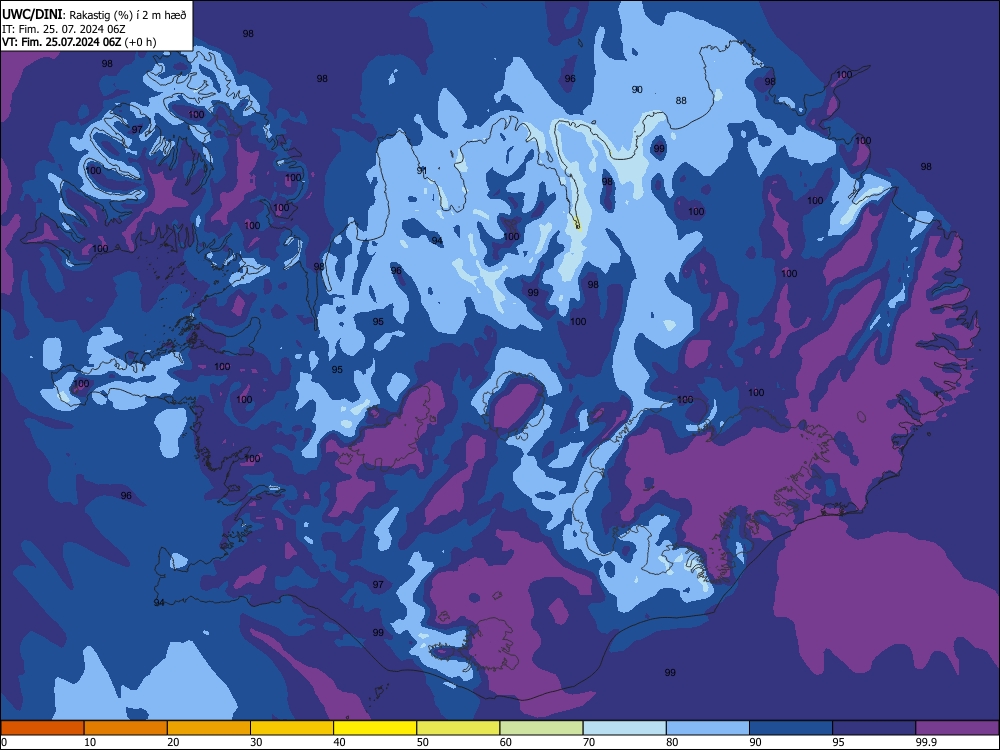
Task: Click the 0–10 dark orange legend swatch
Action: pos(42,728)
